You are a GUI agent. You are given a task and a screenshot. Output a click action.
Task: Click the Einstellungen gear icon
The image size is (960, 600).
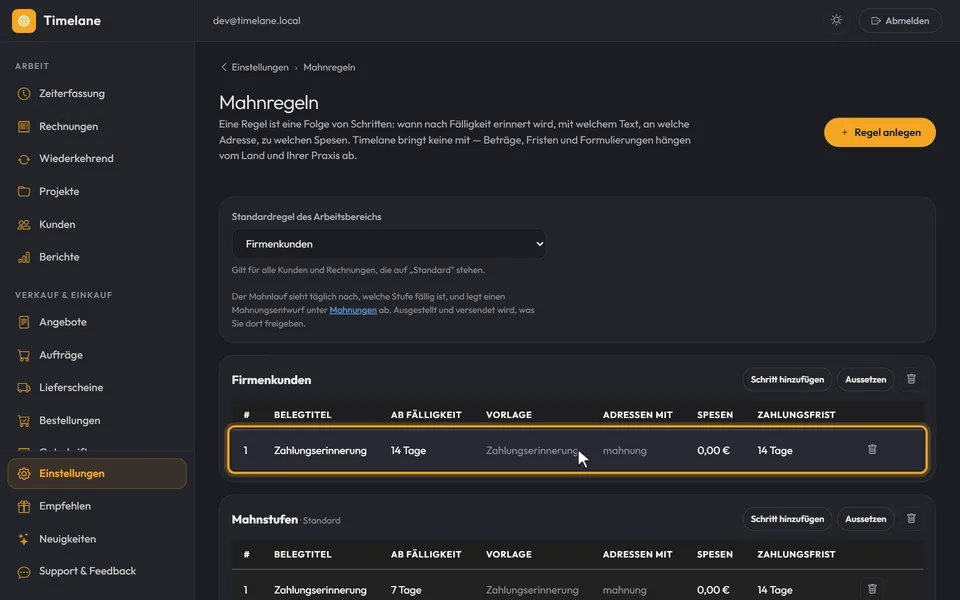[24, 474]
